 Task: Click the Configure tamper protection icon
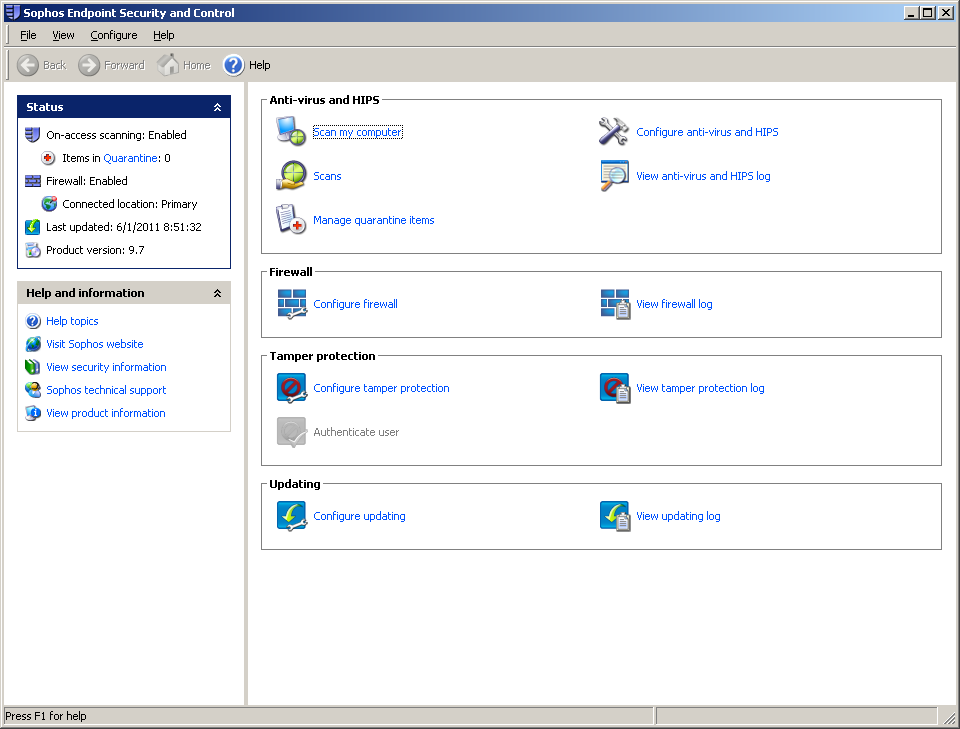[x=291, y=388]
